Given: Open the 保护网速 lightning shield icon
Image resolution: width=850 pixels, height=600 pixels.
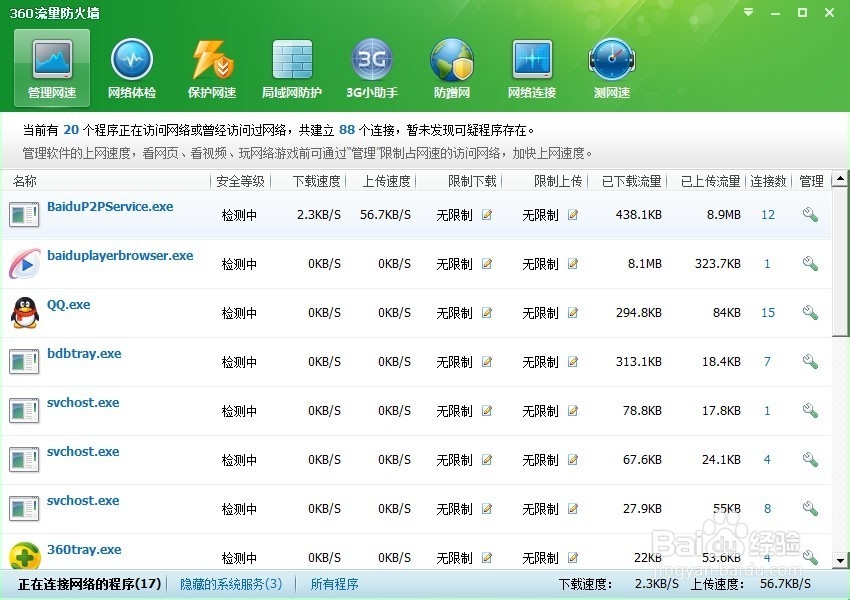Looking at the screenshot, I should click(x=212, y=68).
